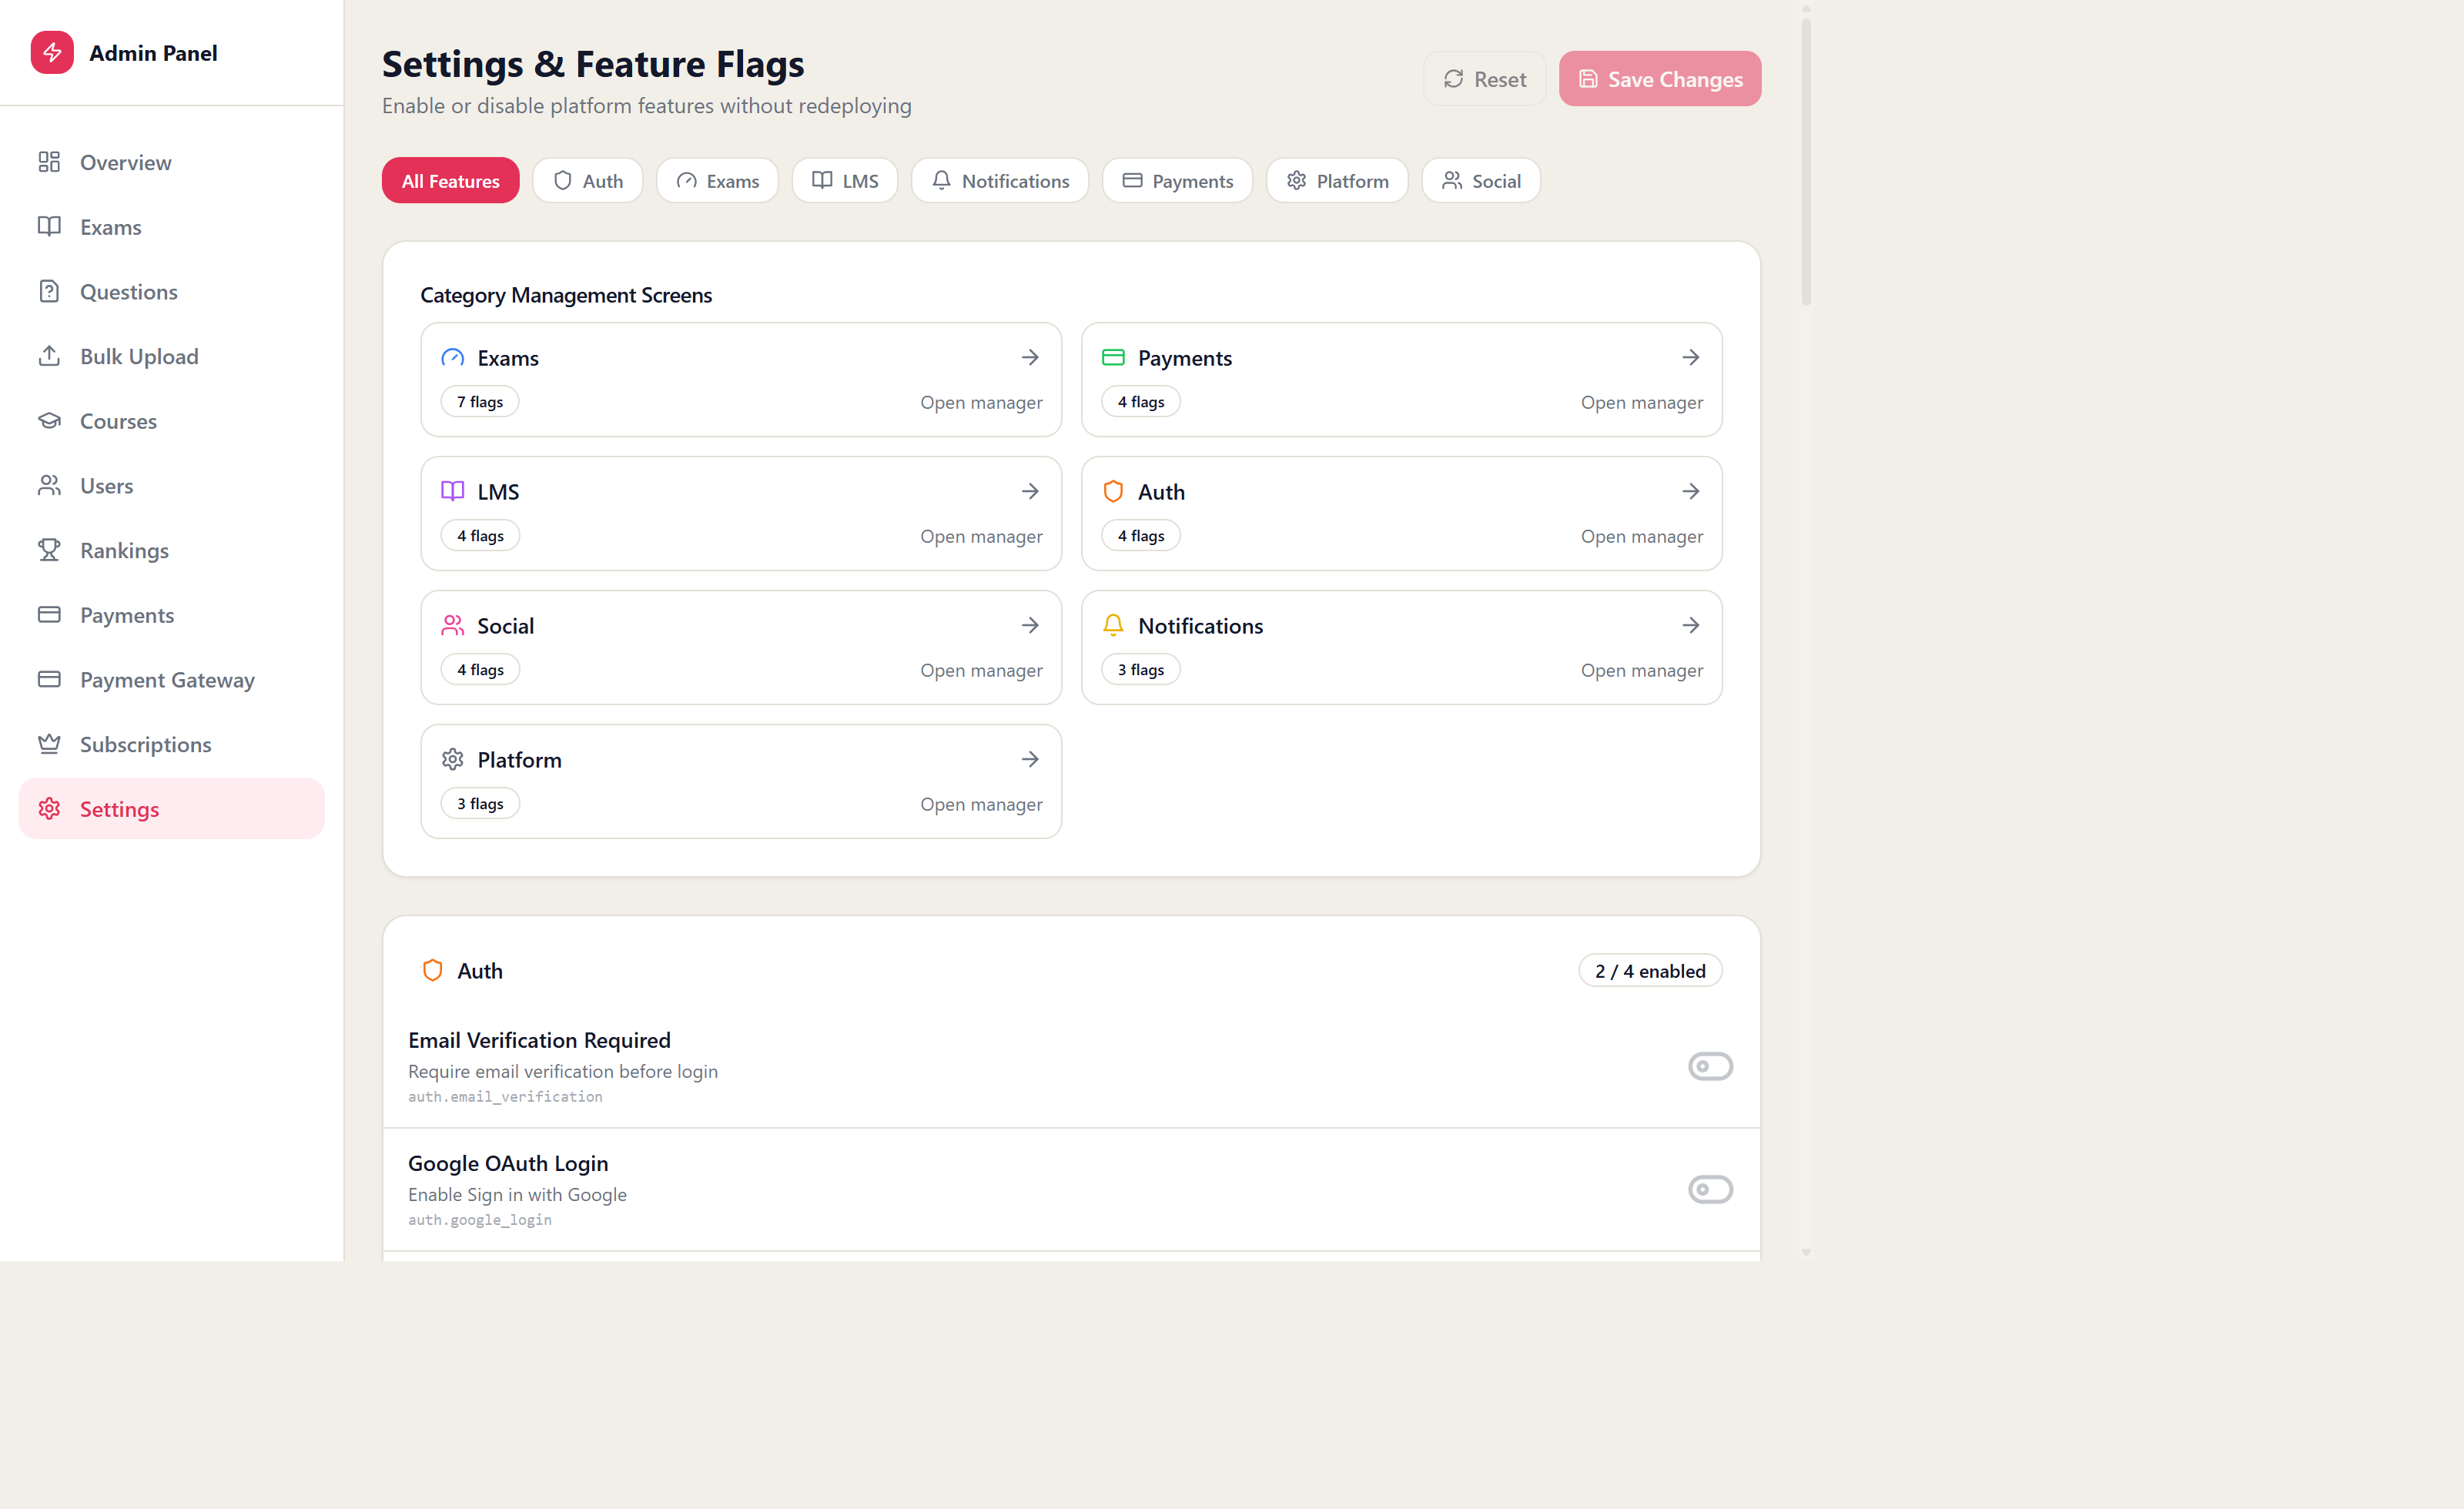Toggle Email Verification Required switch

[1710, 1066]
